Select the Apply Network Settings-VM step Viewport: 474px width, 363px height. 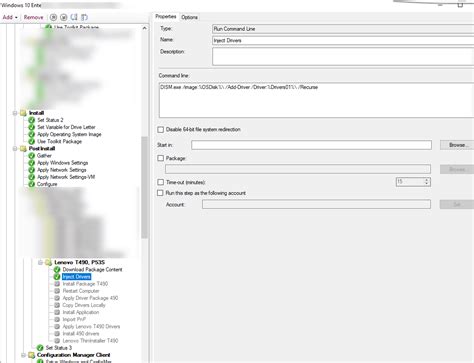pos(66,177)
